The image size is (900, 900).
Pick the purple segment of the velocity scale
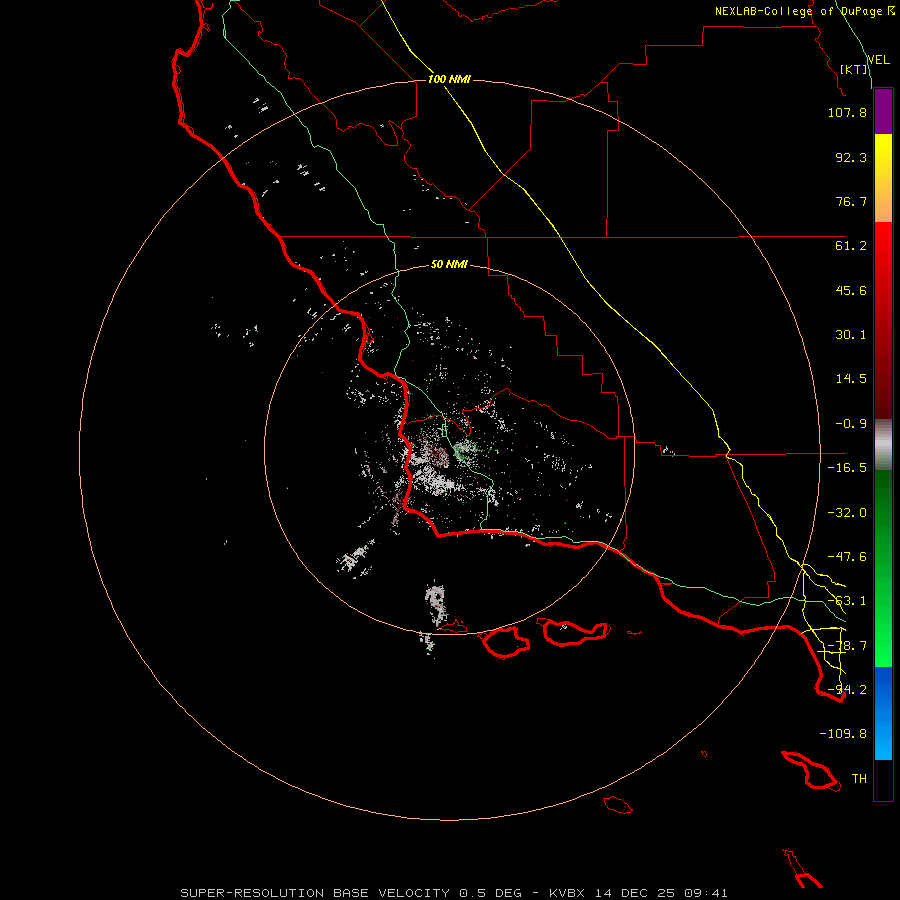click(x=883, y=112)
